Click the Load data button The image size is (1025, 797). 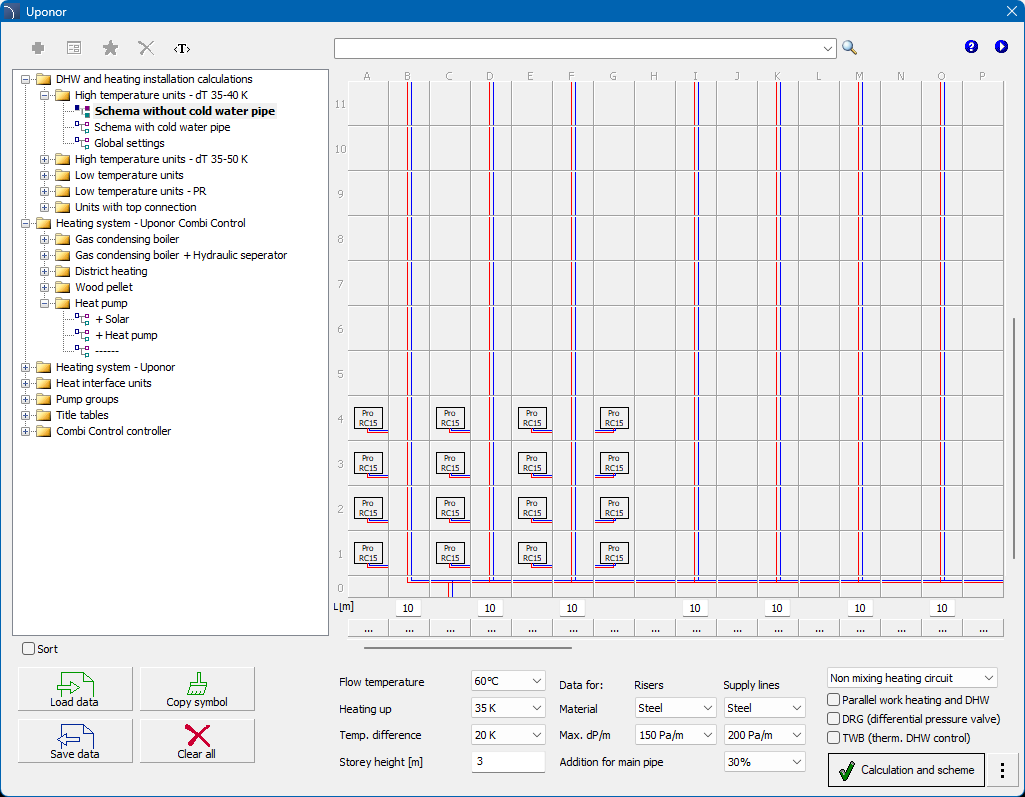point(75,688)
